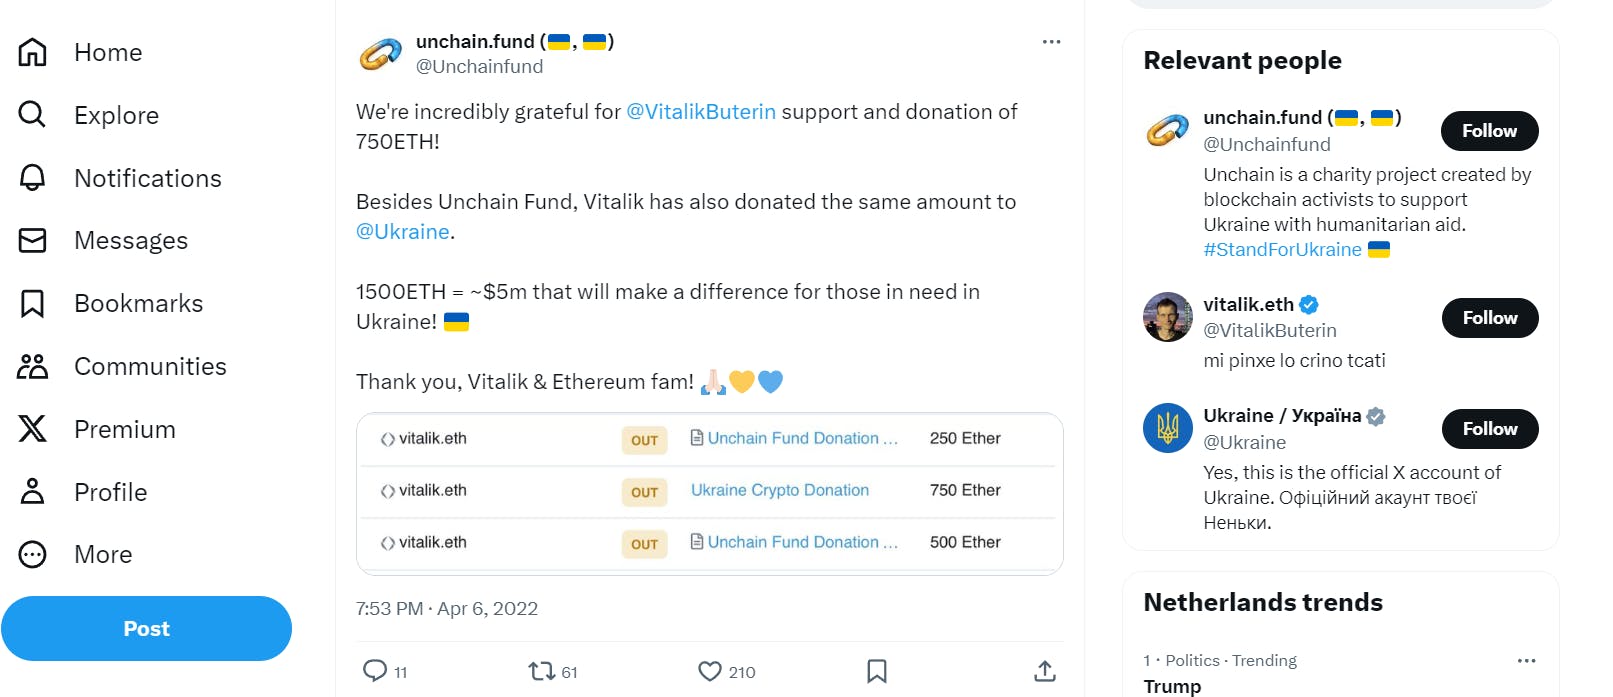Go to Home in the sidebar
The width and height of the screenshot is (1613, 697).
point(33,52)
